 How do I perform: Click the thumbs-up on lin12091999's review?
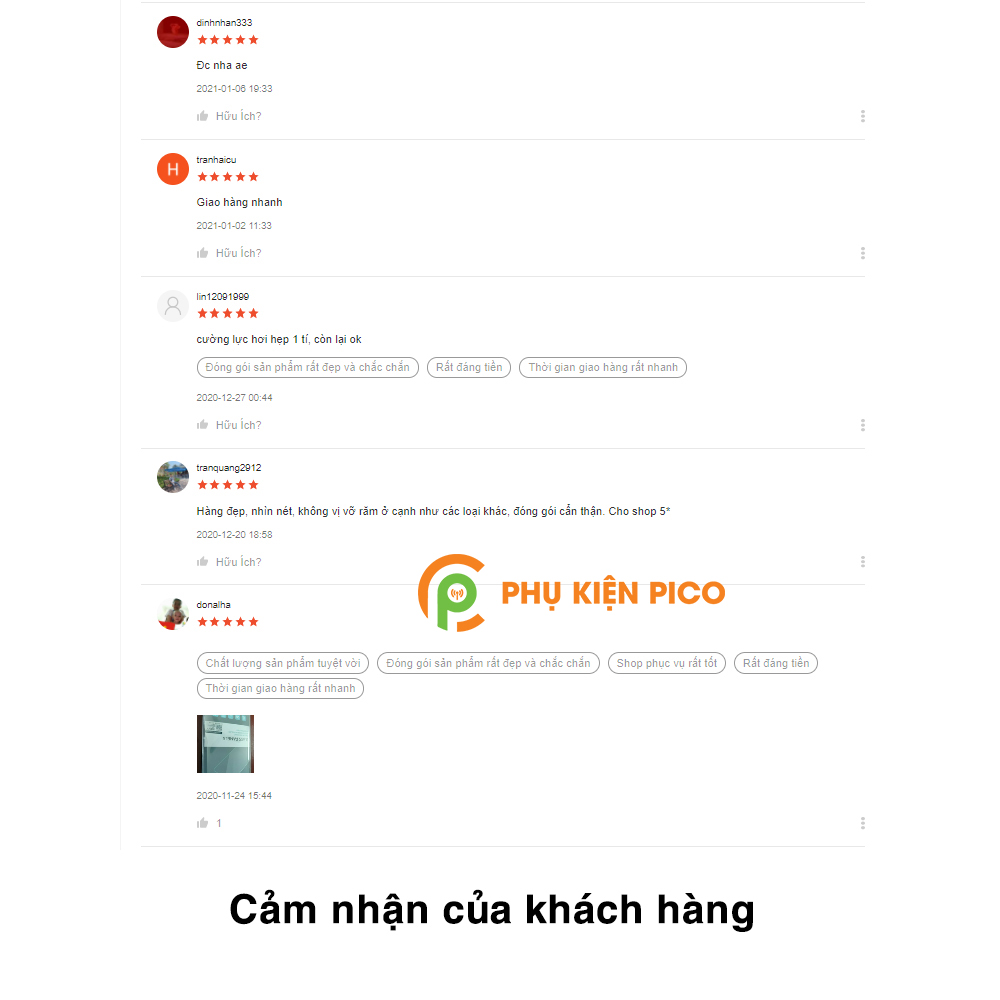pyautogui.click(x=202, y=425)
